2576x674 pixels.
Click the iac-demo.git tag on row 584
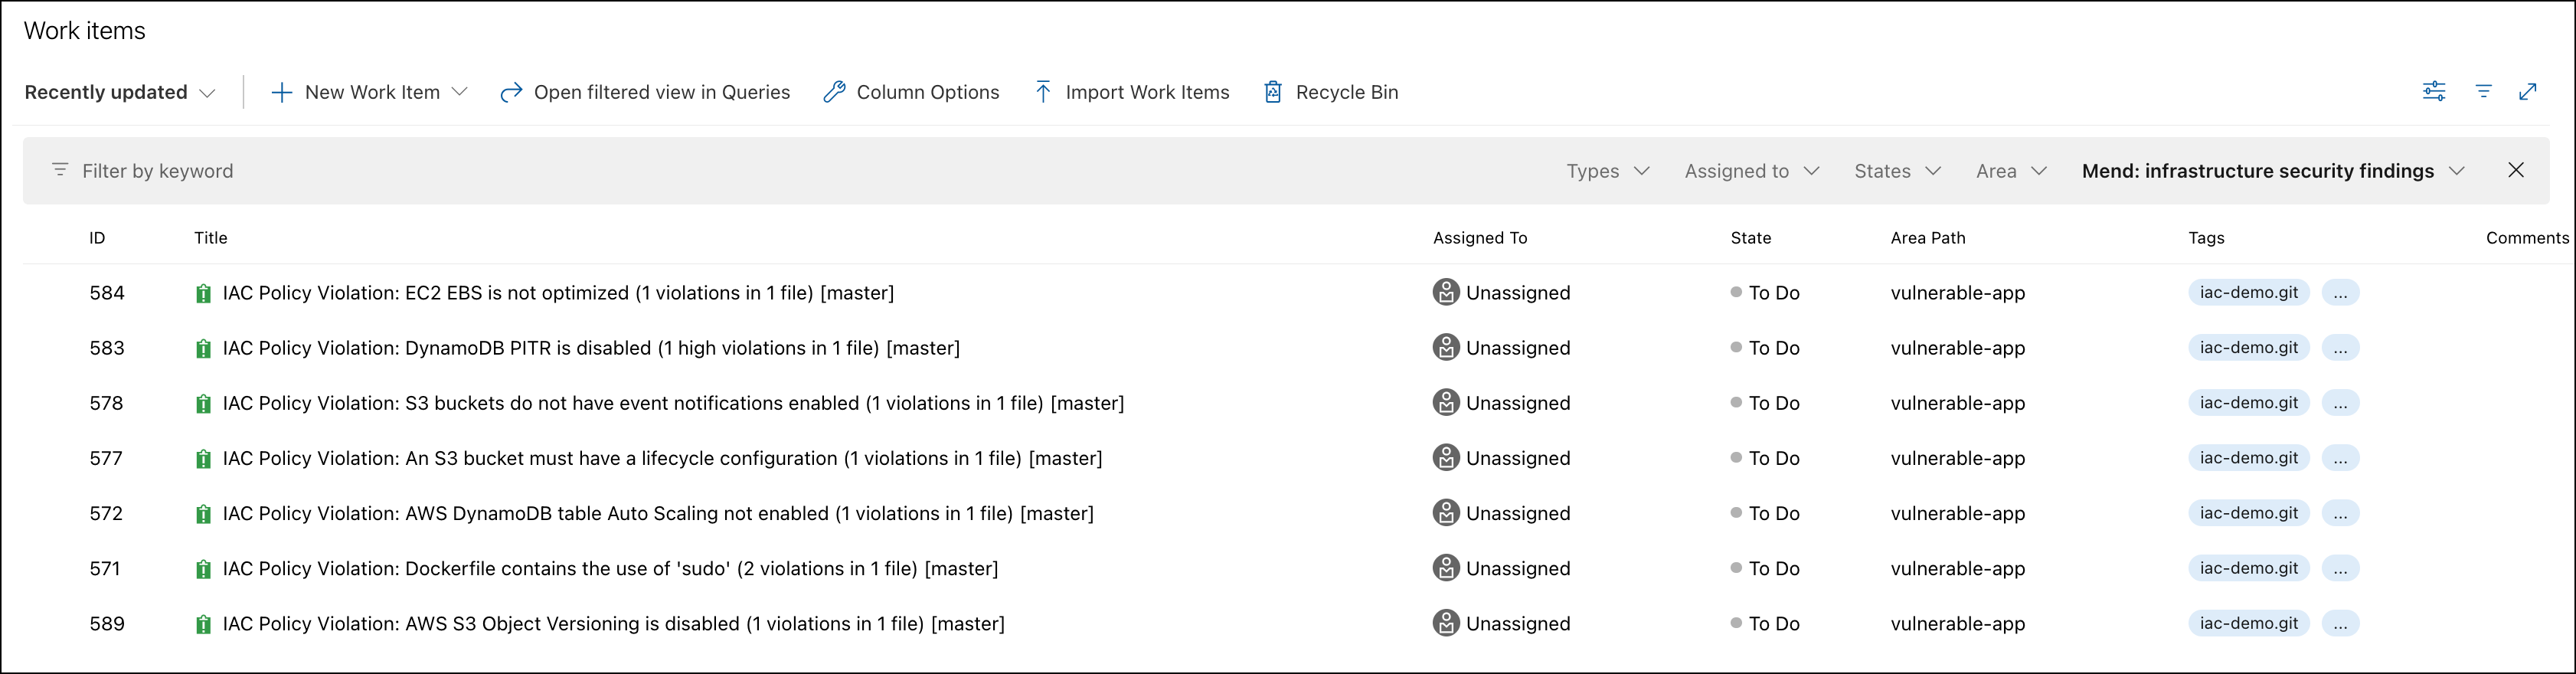pos(2248,292)
